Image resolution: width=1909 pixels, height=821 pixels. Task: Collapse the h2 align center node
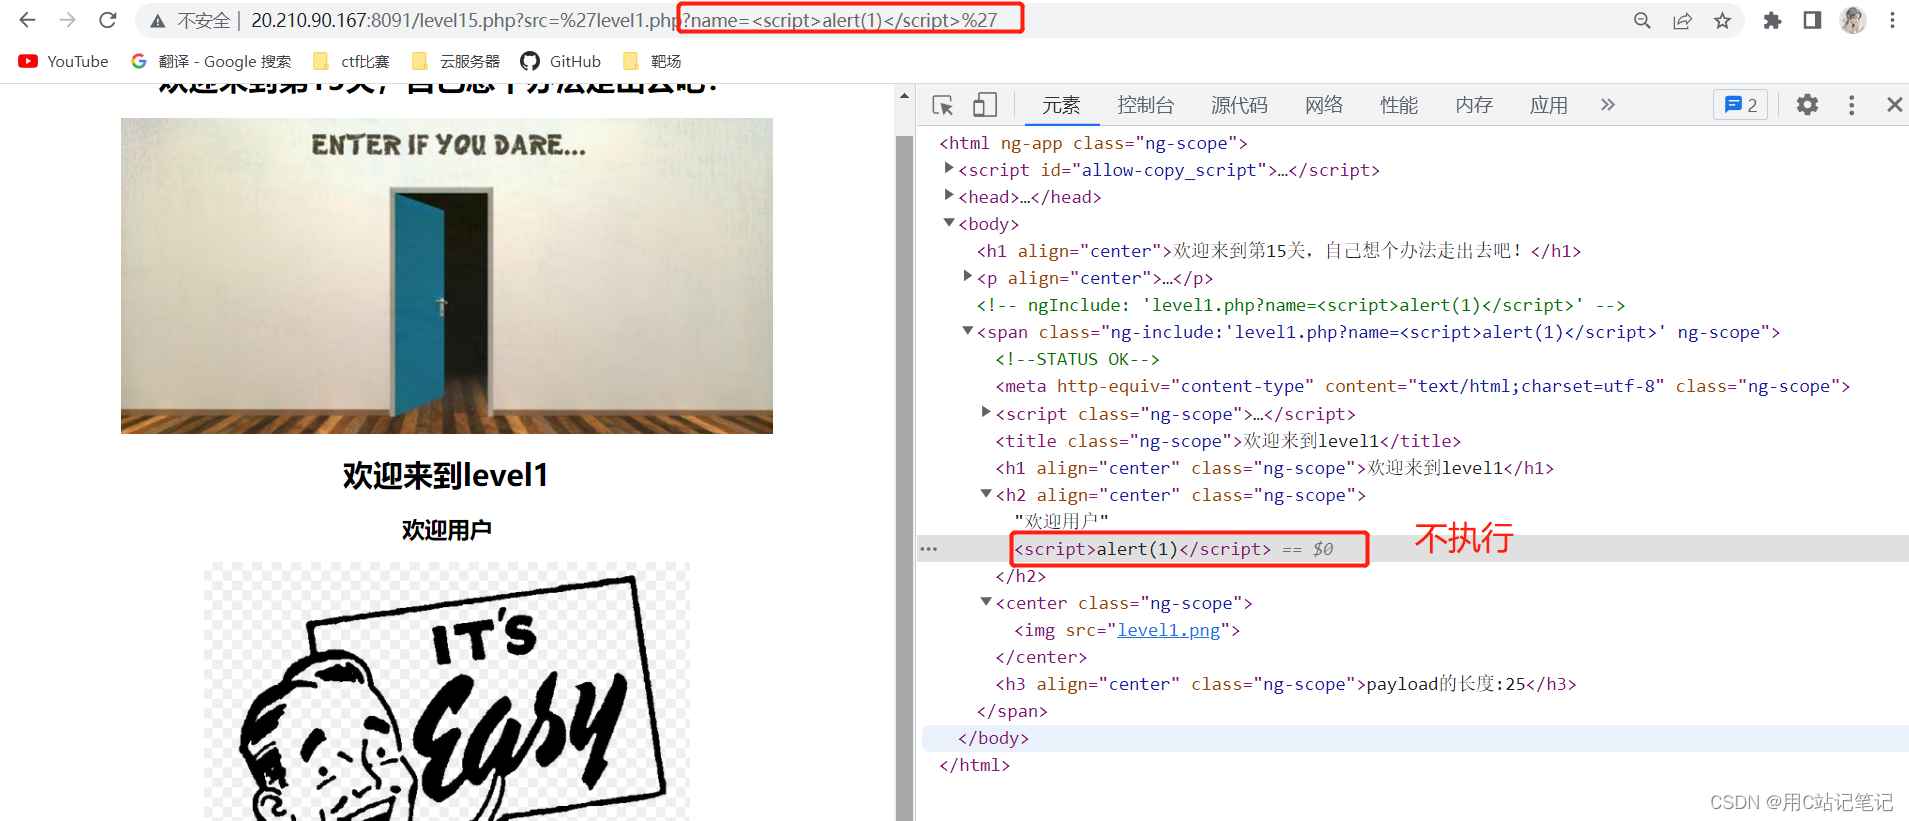click(986, 494)
